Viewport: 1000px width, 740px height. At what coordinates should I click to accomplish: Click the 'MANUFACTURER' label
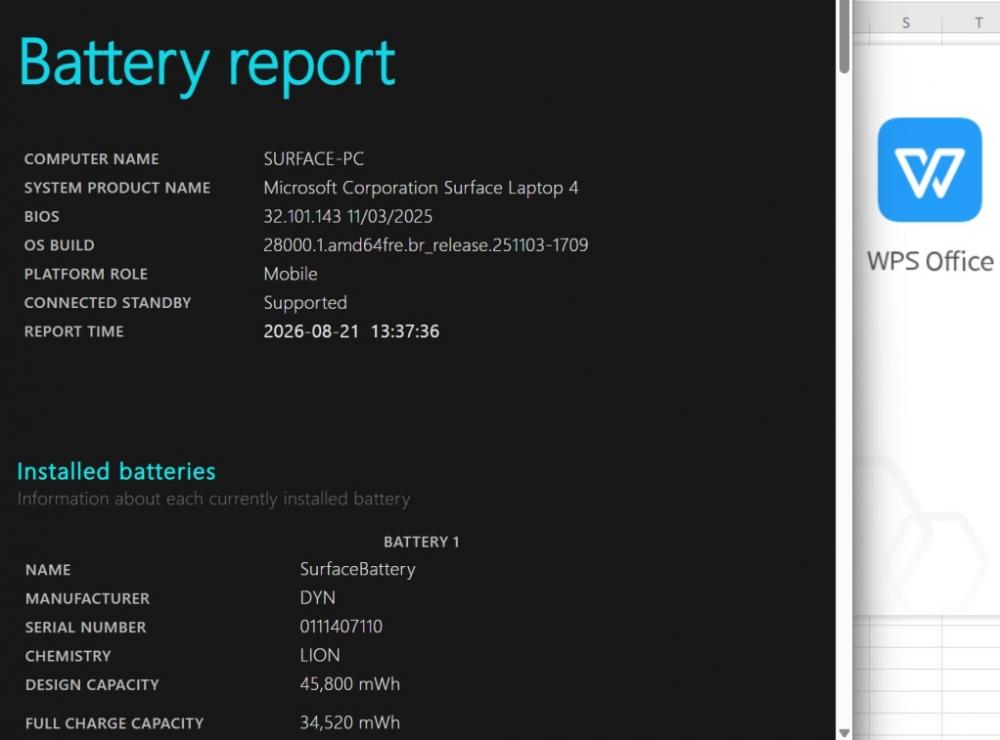point(87,598)
